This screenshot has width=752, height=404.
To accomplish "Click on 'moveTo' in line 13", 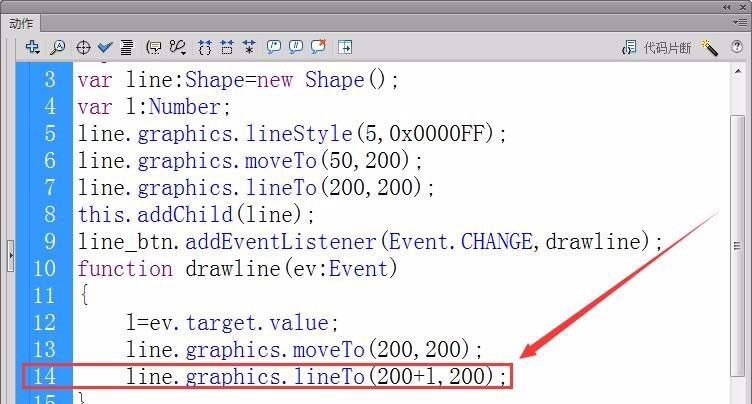I will [329, 349].
